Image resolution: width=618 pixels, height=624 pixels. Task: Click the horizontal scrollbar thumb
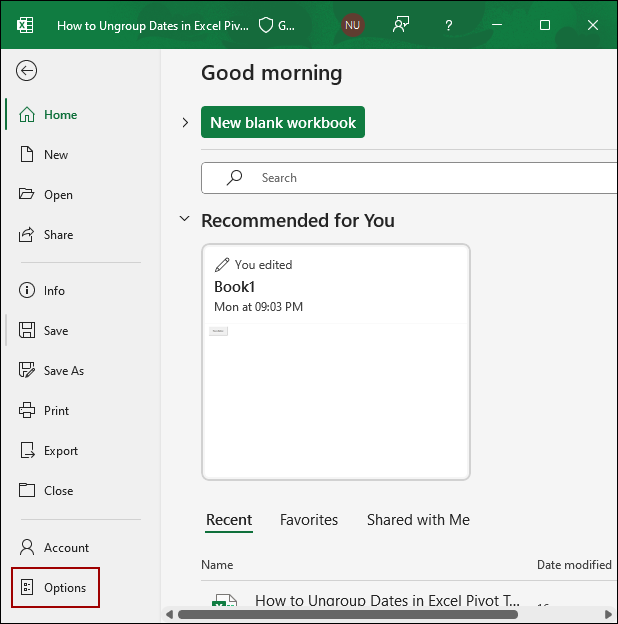click(348, 614)
